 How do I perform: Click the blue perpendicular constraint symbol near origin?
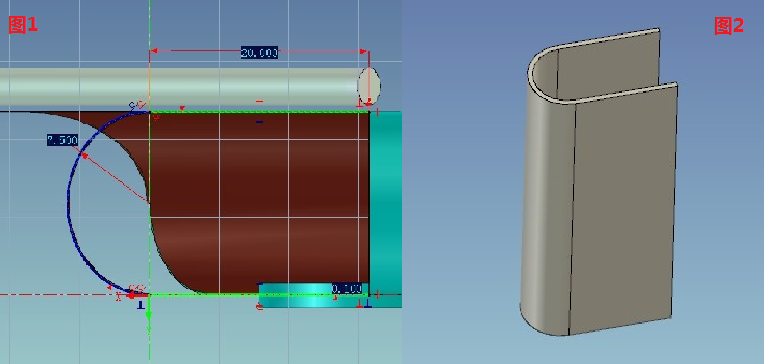pos(140,305)
